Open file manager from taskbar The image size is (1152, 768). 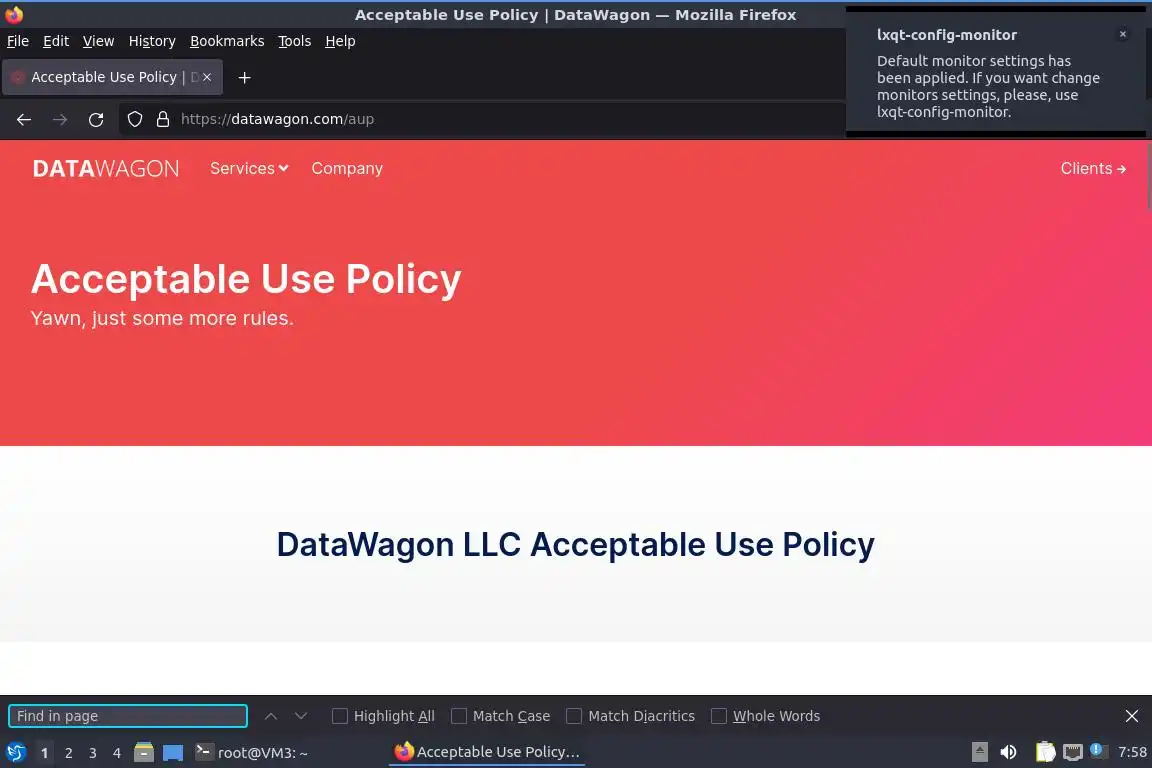(144, 752)
